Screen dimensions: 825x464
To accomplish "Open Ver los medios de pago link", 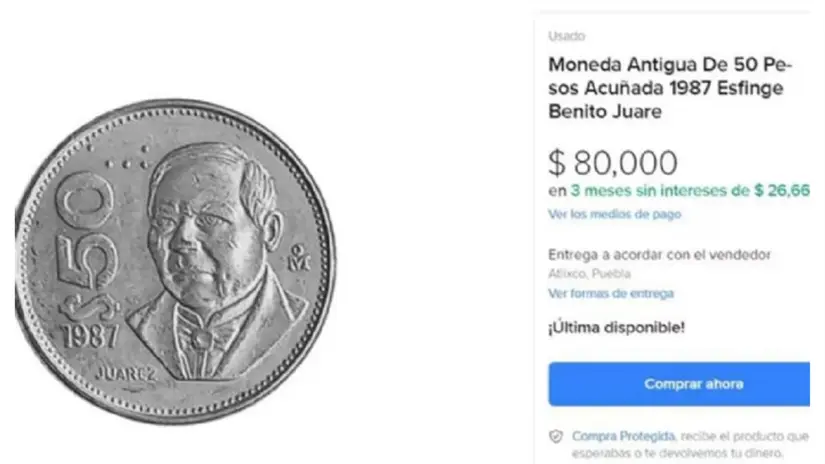I will [615, 214].
